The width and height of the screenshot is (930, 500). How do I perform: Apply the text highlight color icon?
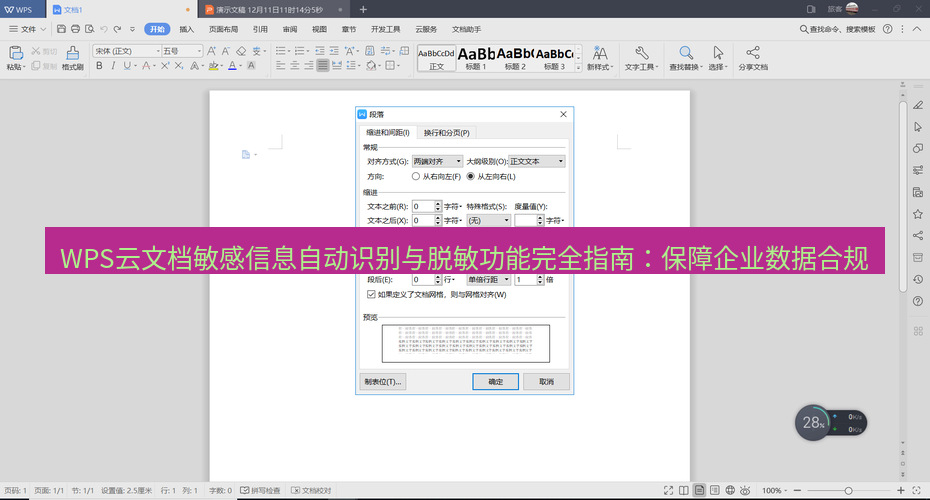point(214,66)
